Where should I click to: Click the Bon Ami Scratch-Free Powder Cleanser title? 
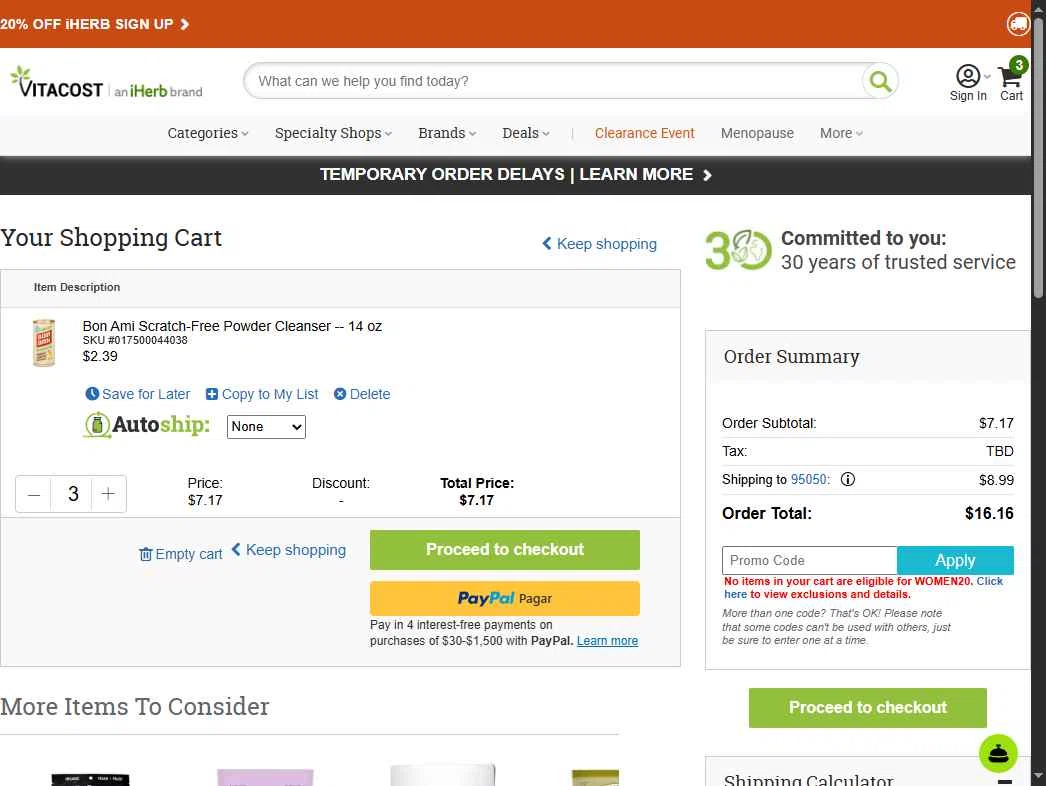point(232,326)
